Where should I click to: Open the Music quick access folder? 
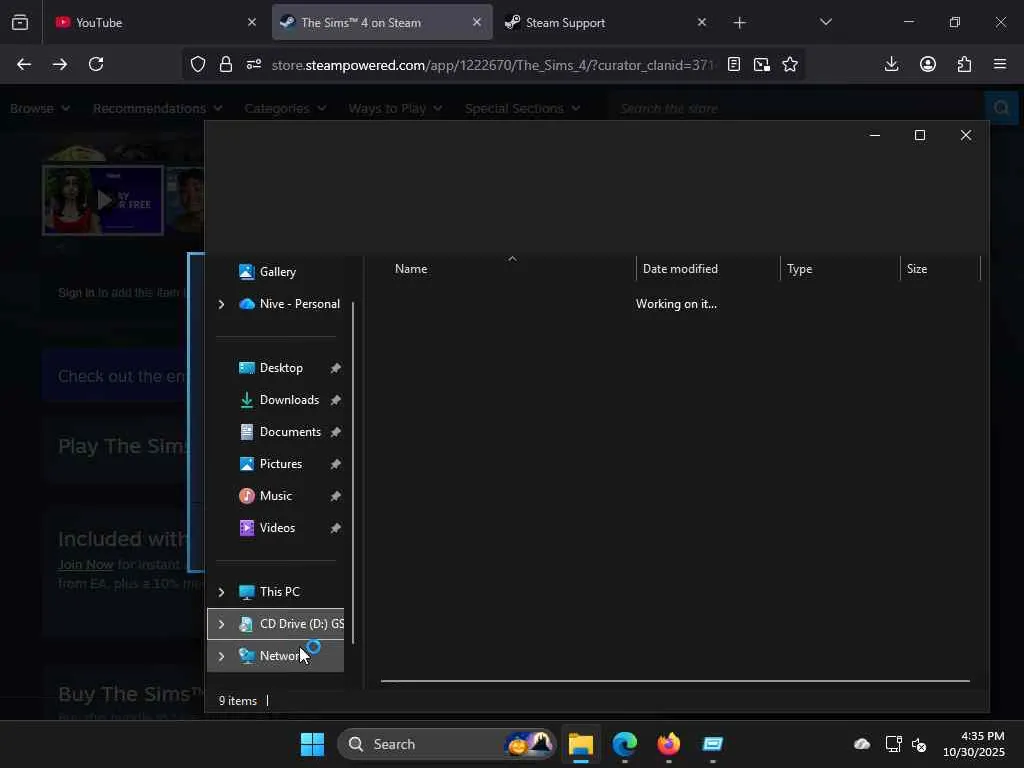click(x=276, y=496)
